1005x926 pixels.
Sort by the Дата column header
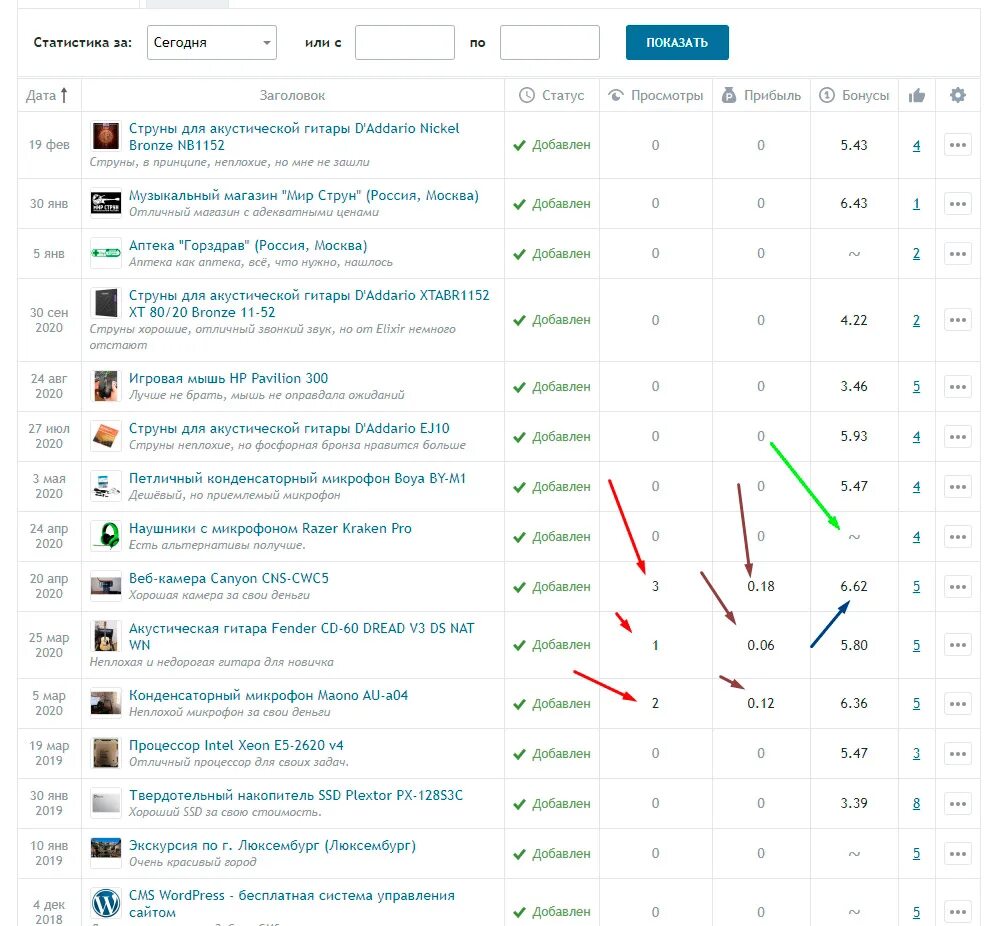47,95
